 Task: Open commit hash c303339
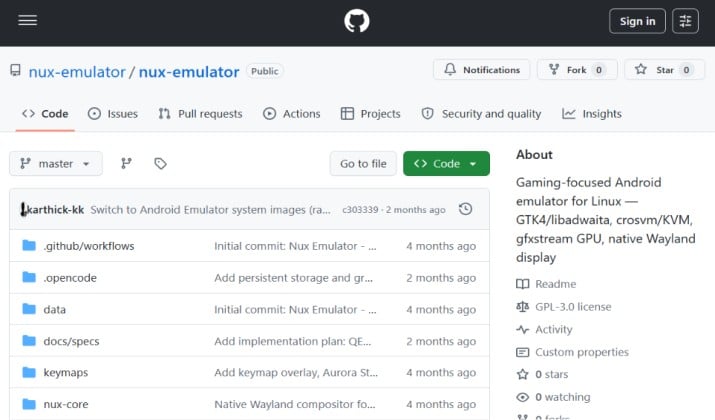360,210
